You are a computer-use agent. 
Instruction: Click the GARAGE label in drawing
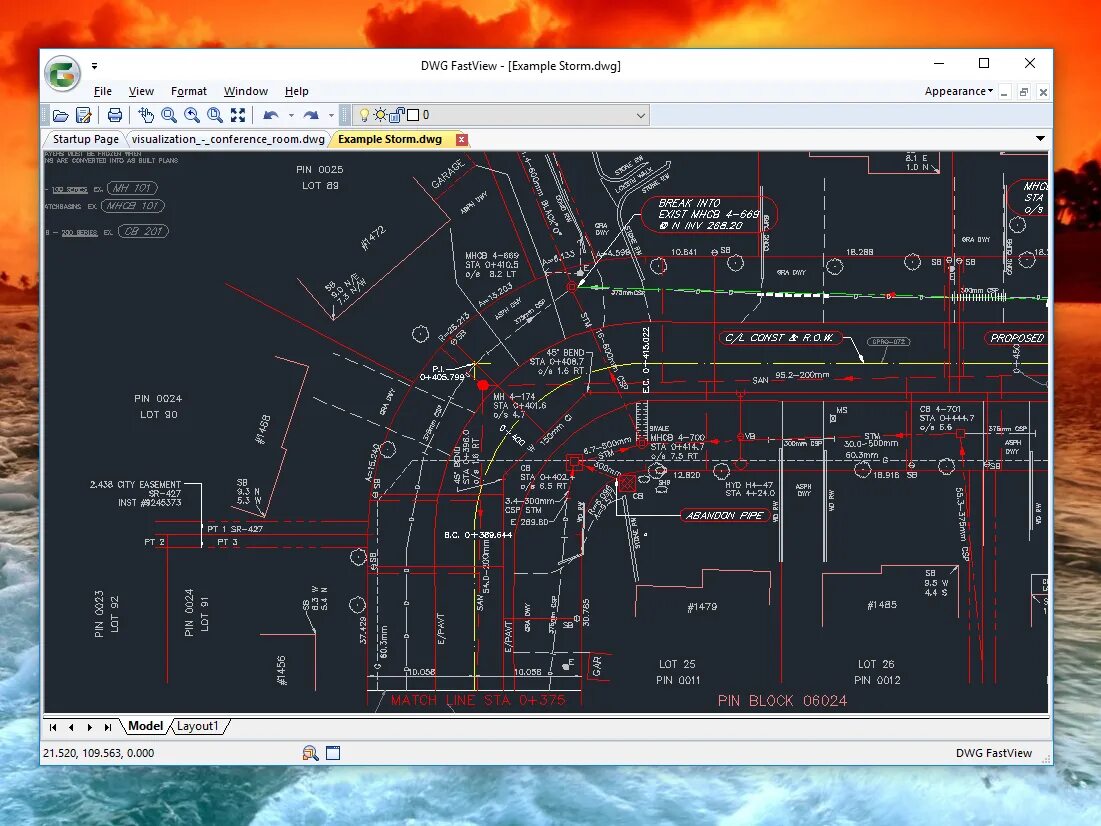[x=448, y=174]
